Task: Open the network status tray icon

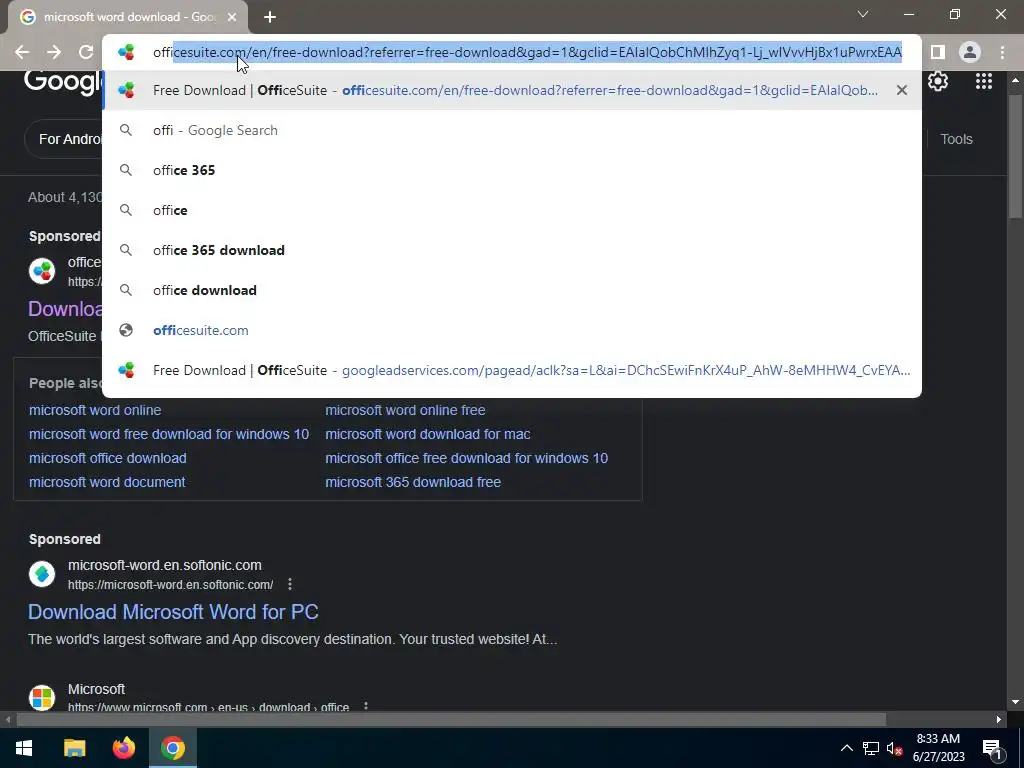Action: pyautogui.click(x=871, y=748)
